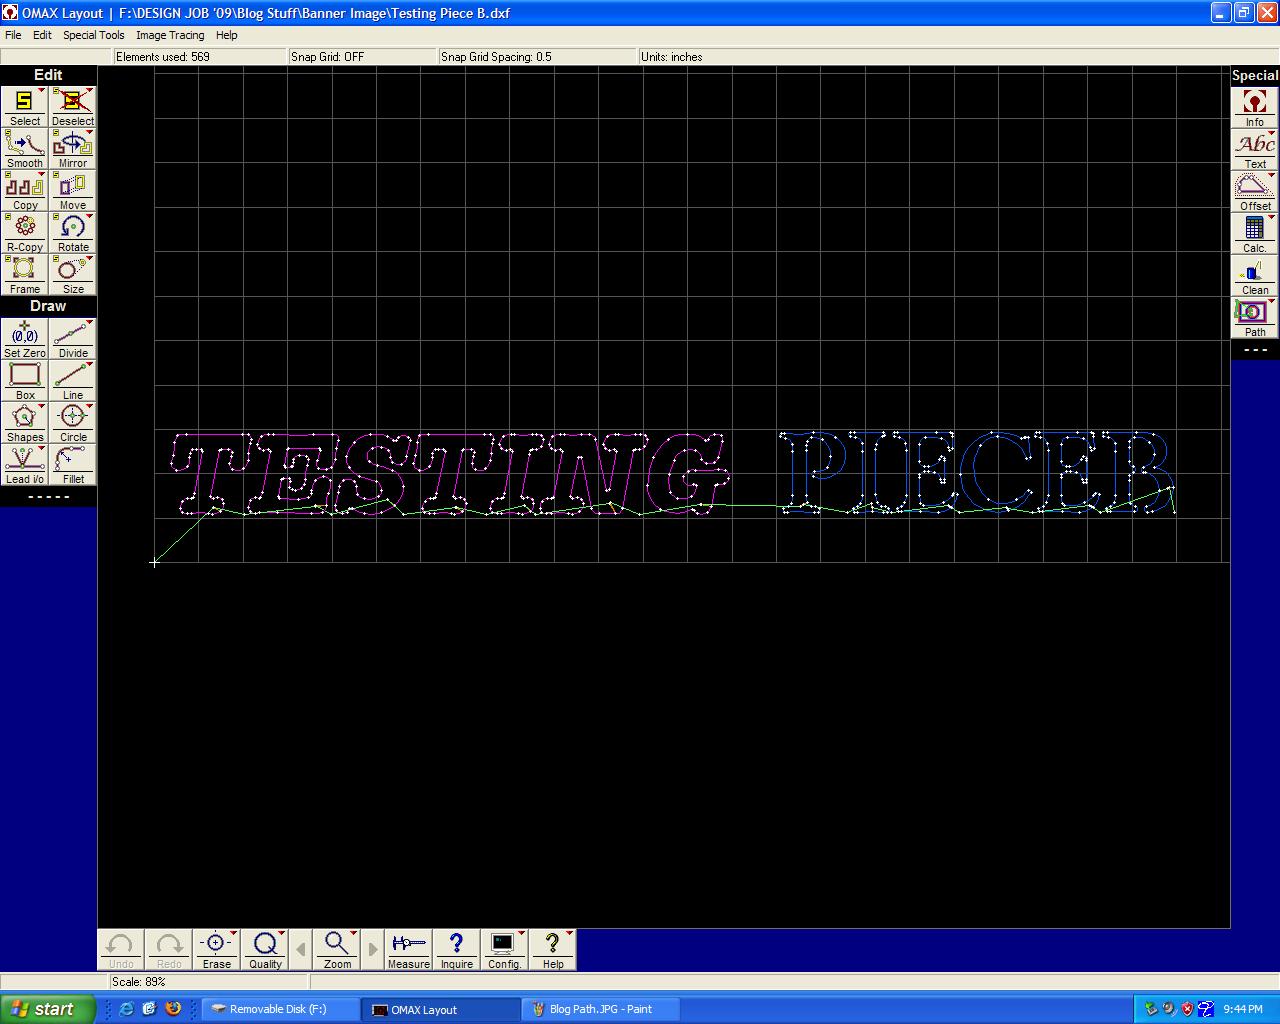This screenshot has width=1280, height=1024.
Task: Expand the dashes below Draw panel
Action: pos(48,497)
